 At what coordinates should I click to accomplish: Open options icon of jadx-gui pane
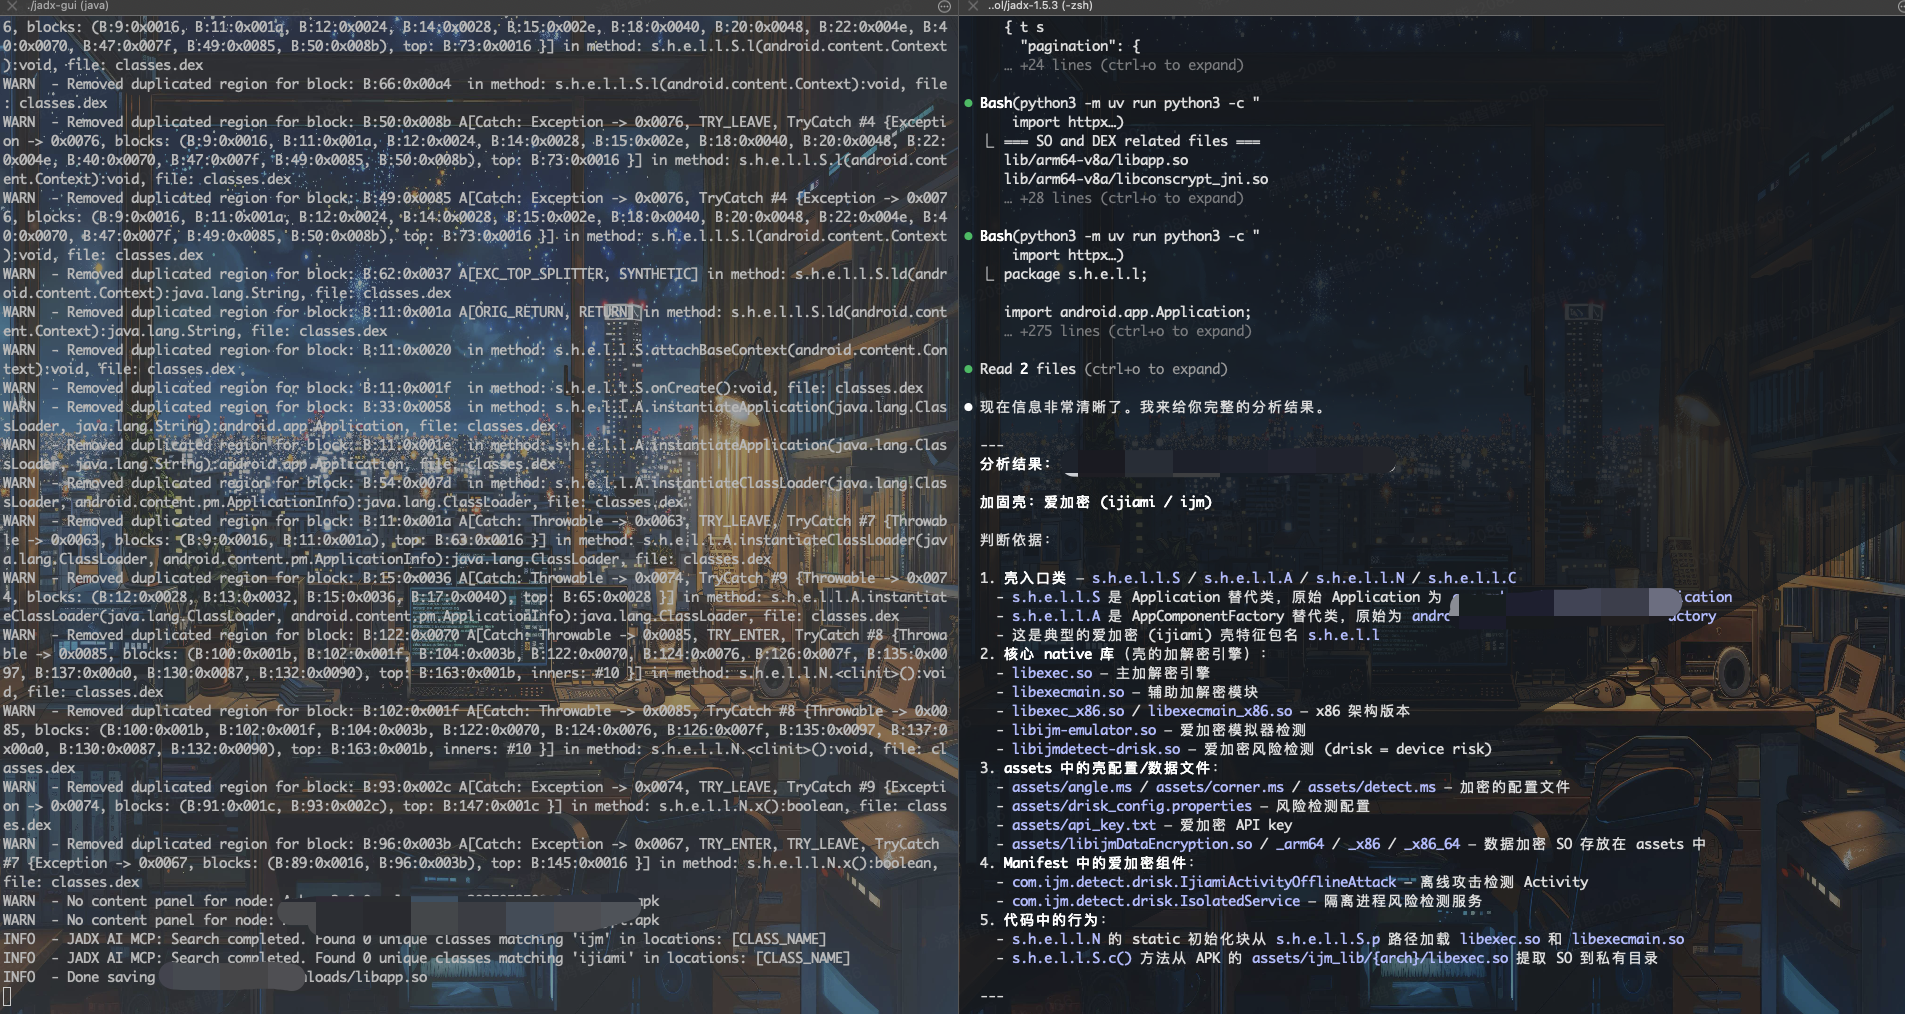[944, 6]
